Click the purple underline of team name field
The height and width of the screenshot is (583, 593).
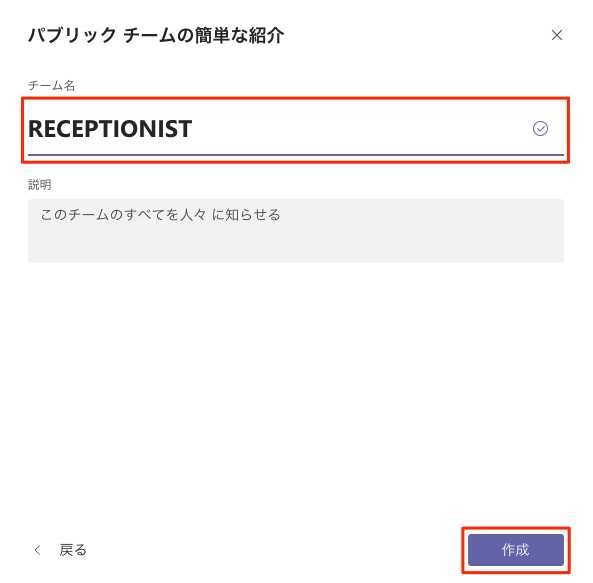coord(295,155)
